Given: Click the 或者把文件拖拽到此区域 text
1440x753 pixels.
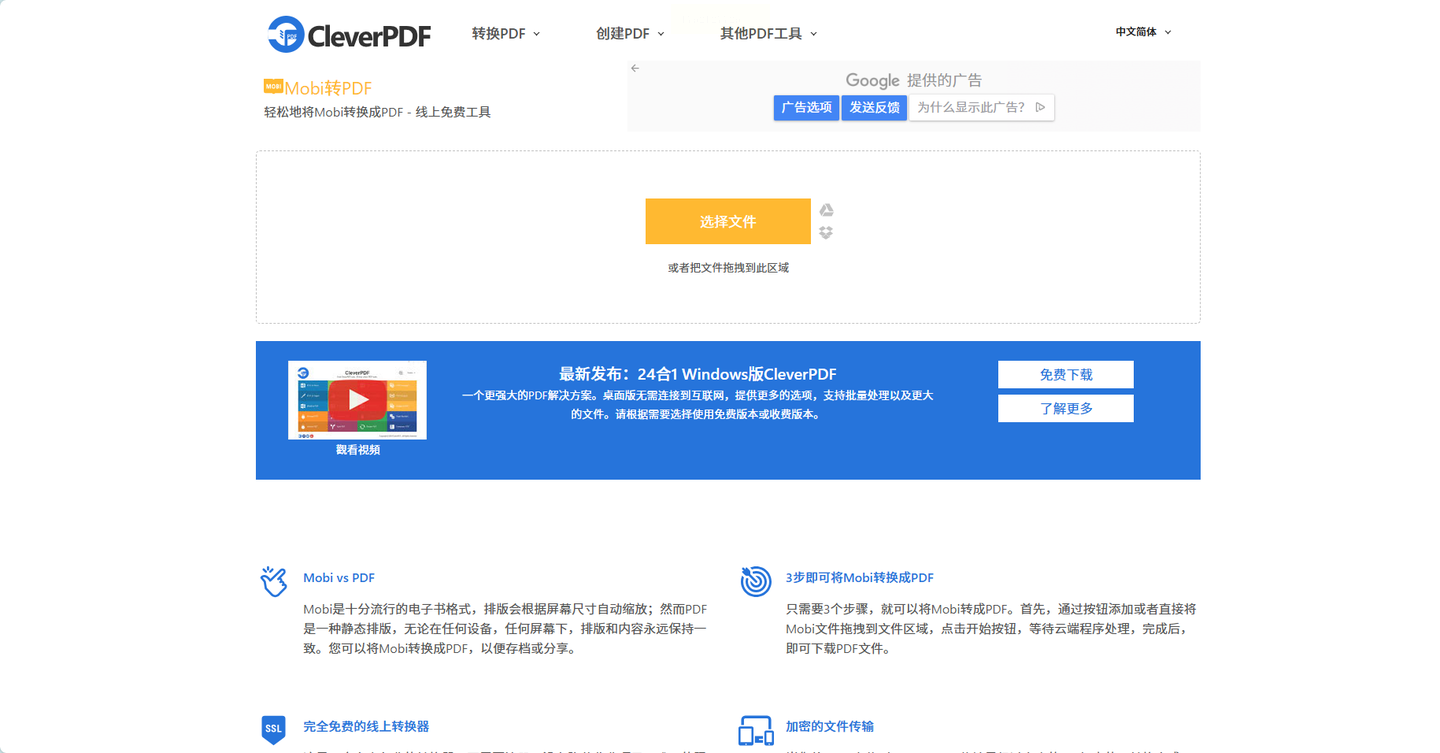Looking at the screenshot, I should [728, 268].
